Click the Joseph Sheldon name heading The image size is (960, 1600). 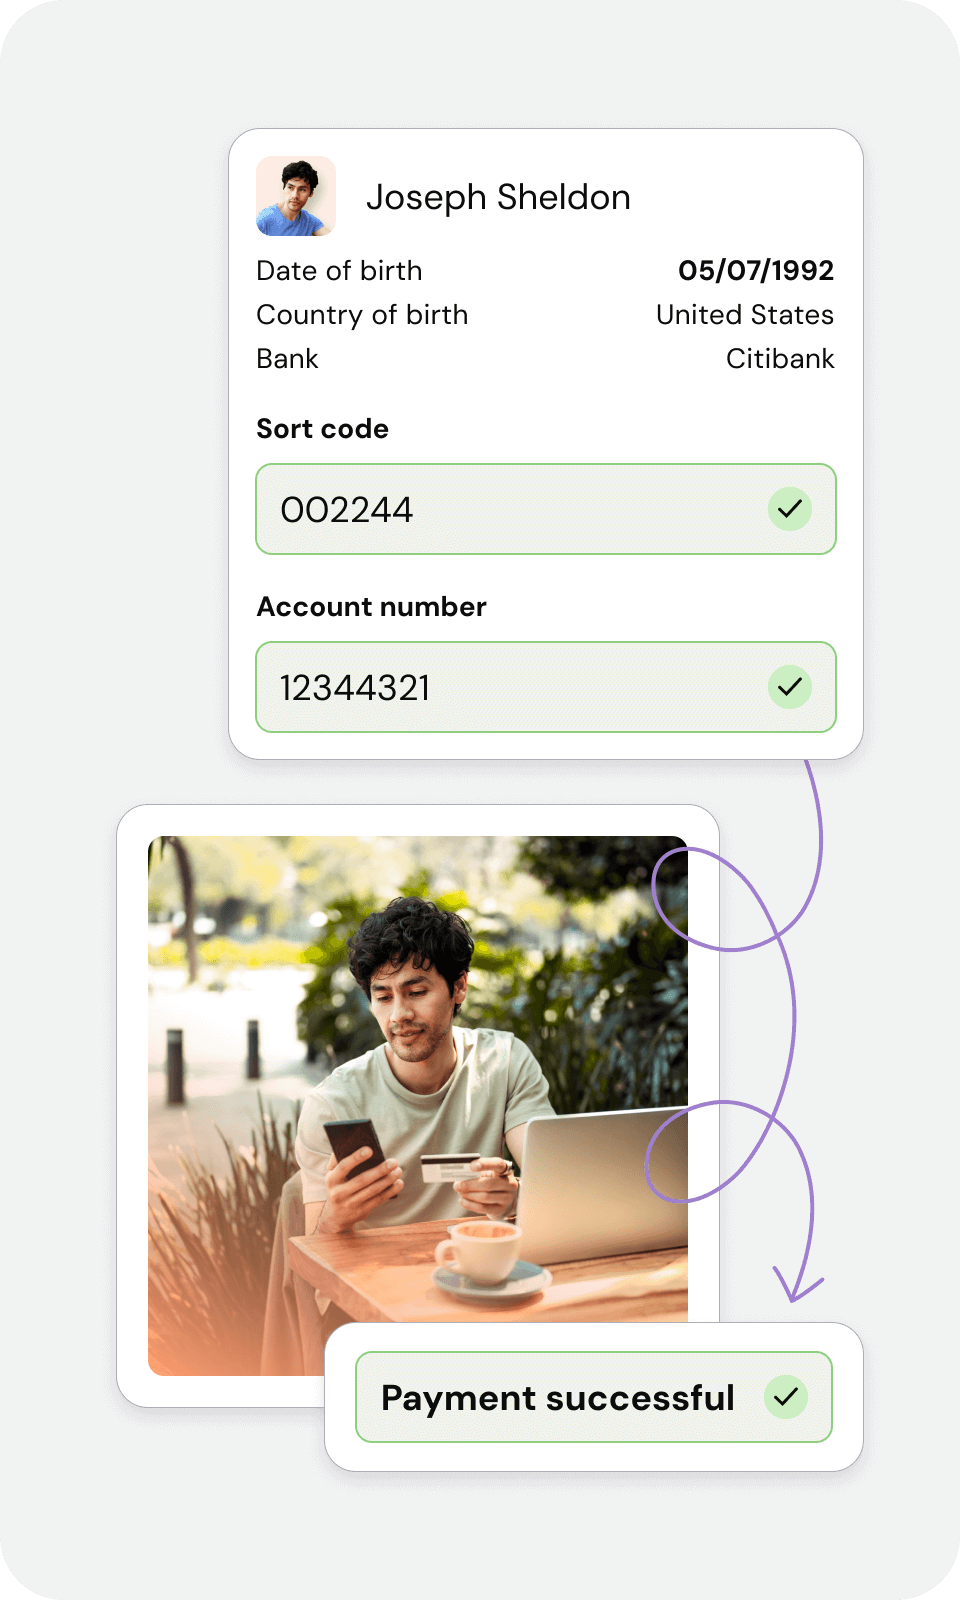tap(498, 198)
